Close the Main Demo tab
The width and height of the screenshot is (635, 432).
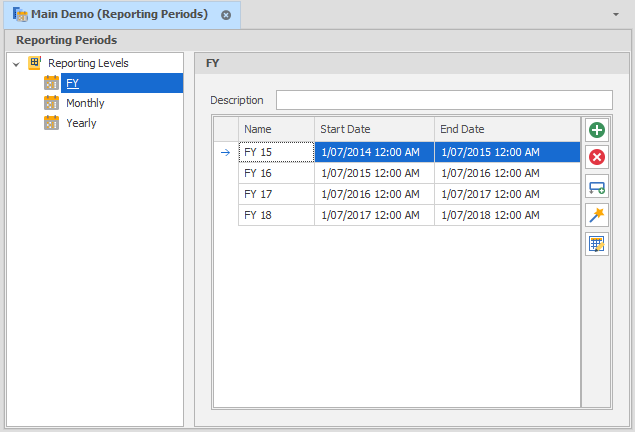(226, 15)
